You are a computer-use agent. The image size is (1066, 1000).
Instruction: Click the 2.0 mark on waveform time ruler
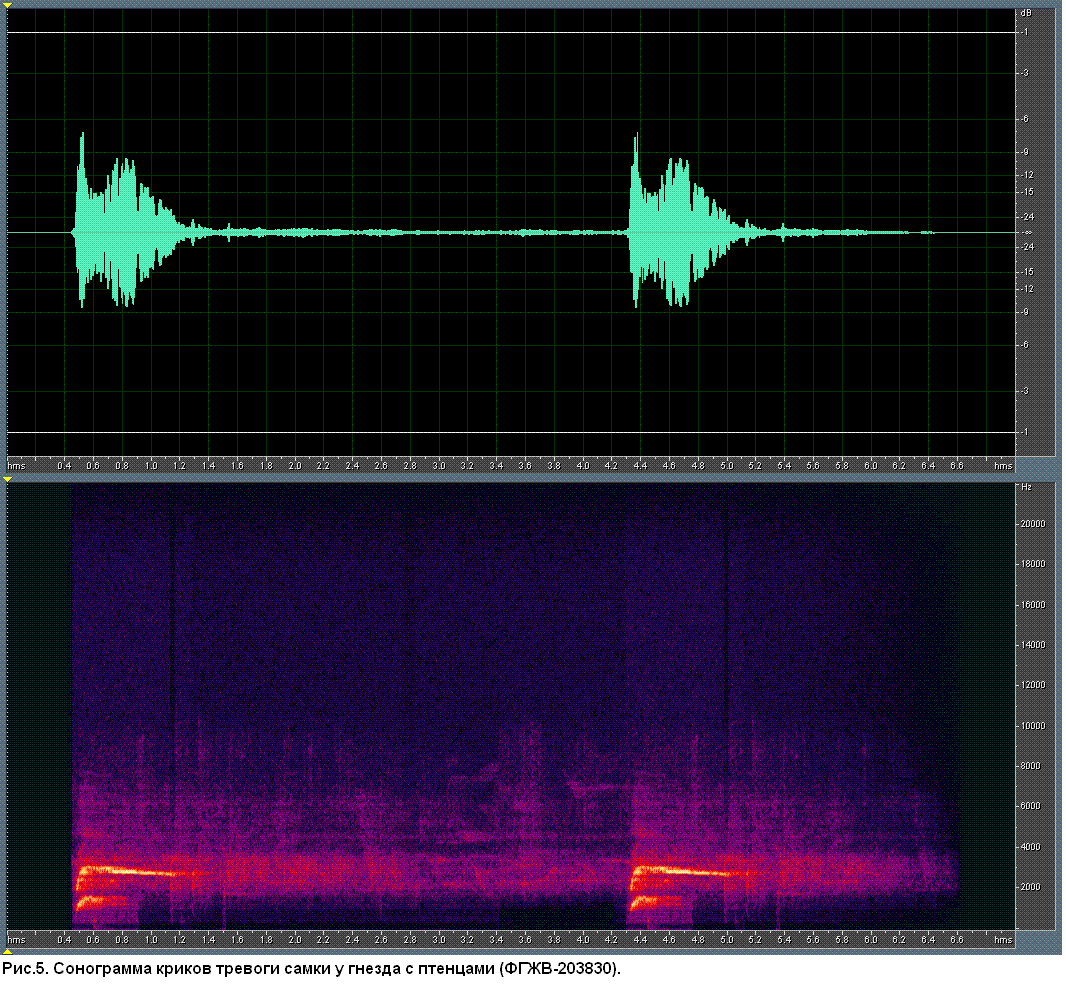pos(294,466)
